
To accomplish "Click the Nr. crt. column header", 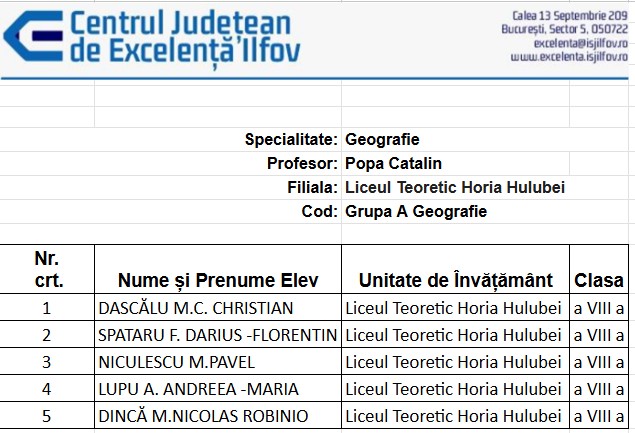I will pyautogui.click(x=47, y=270).
